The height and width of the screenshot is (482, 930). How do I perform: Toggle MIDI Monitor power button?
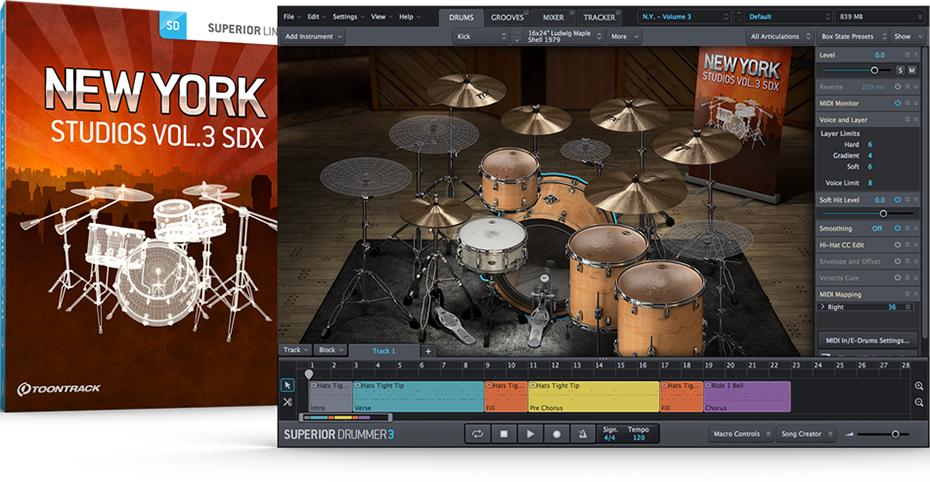pyautogui.click(x=898, y=103)
